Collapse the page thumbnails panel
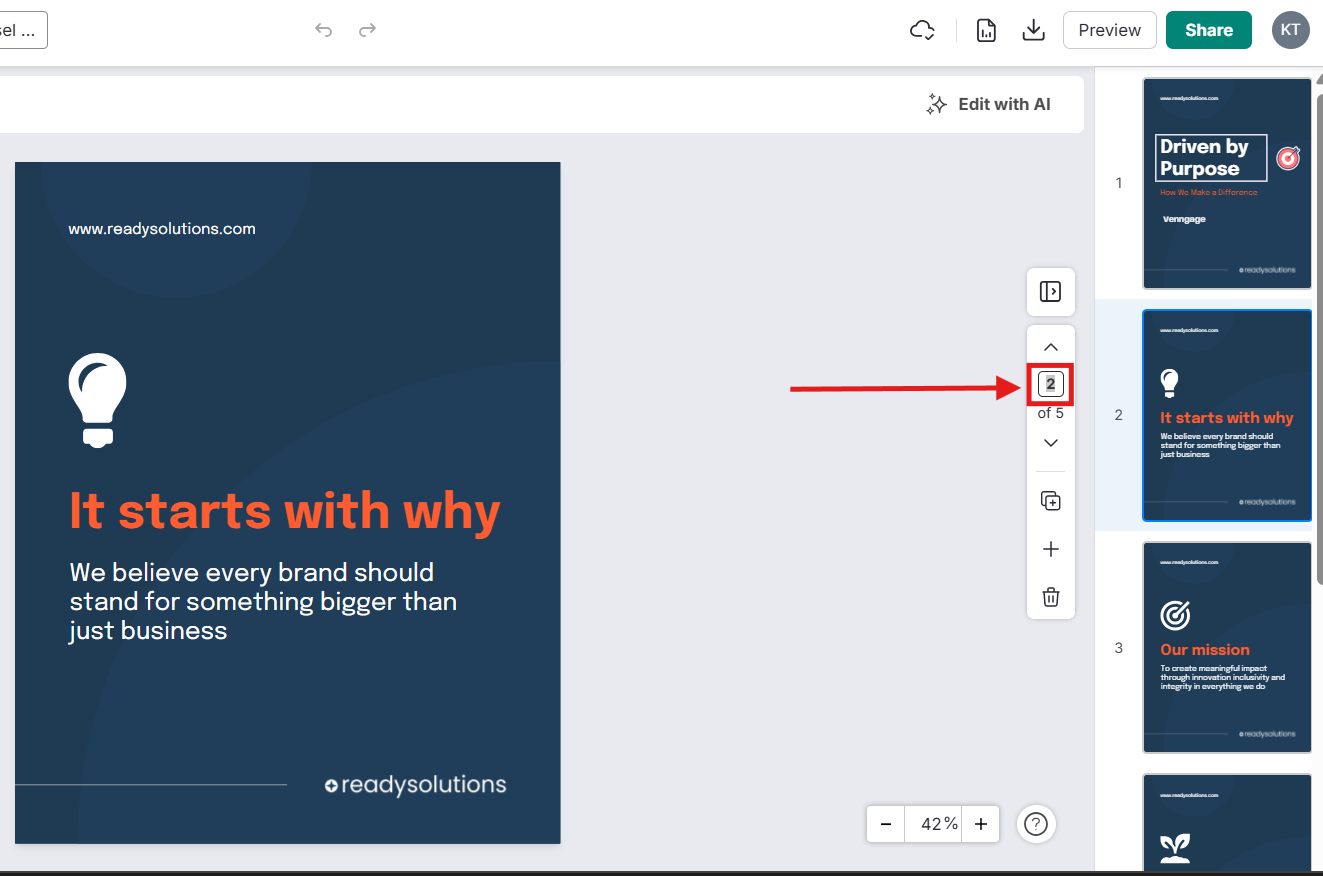 1050,291
